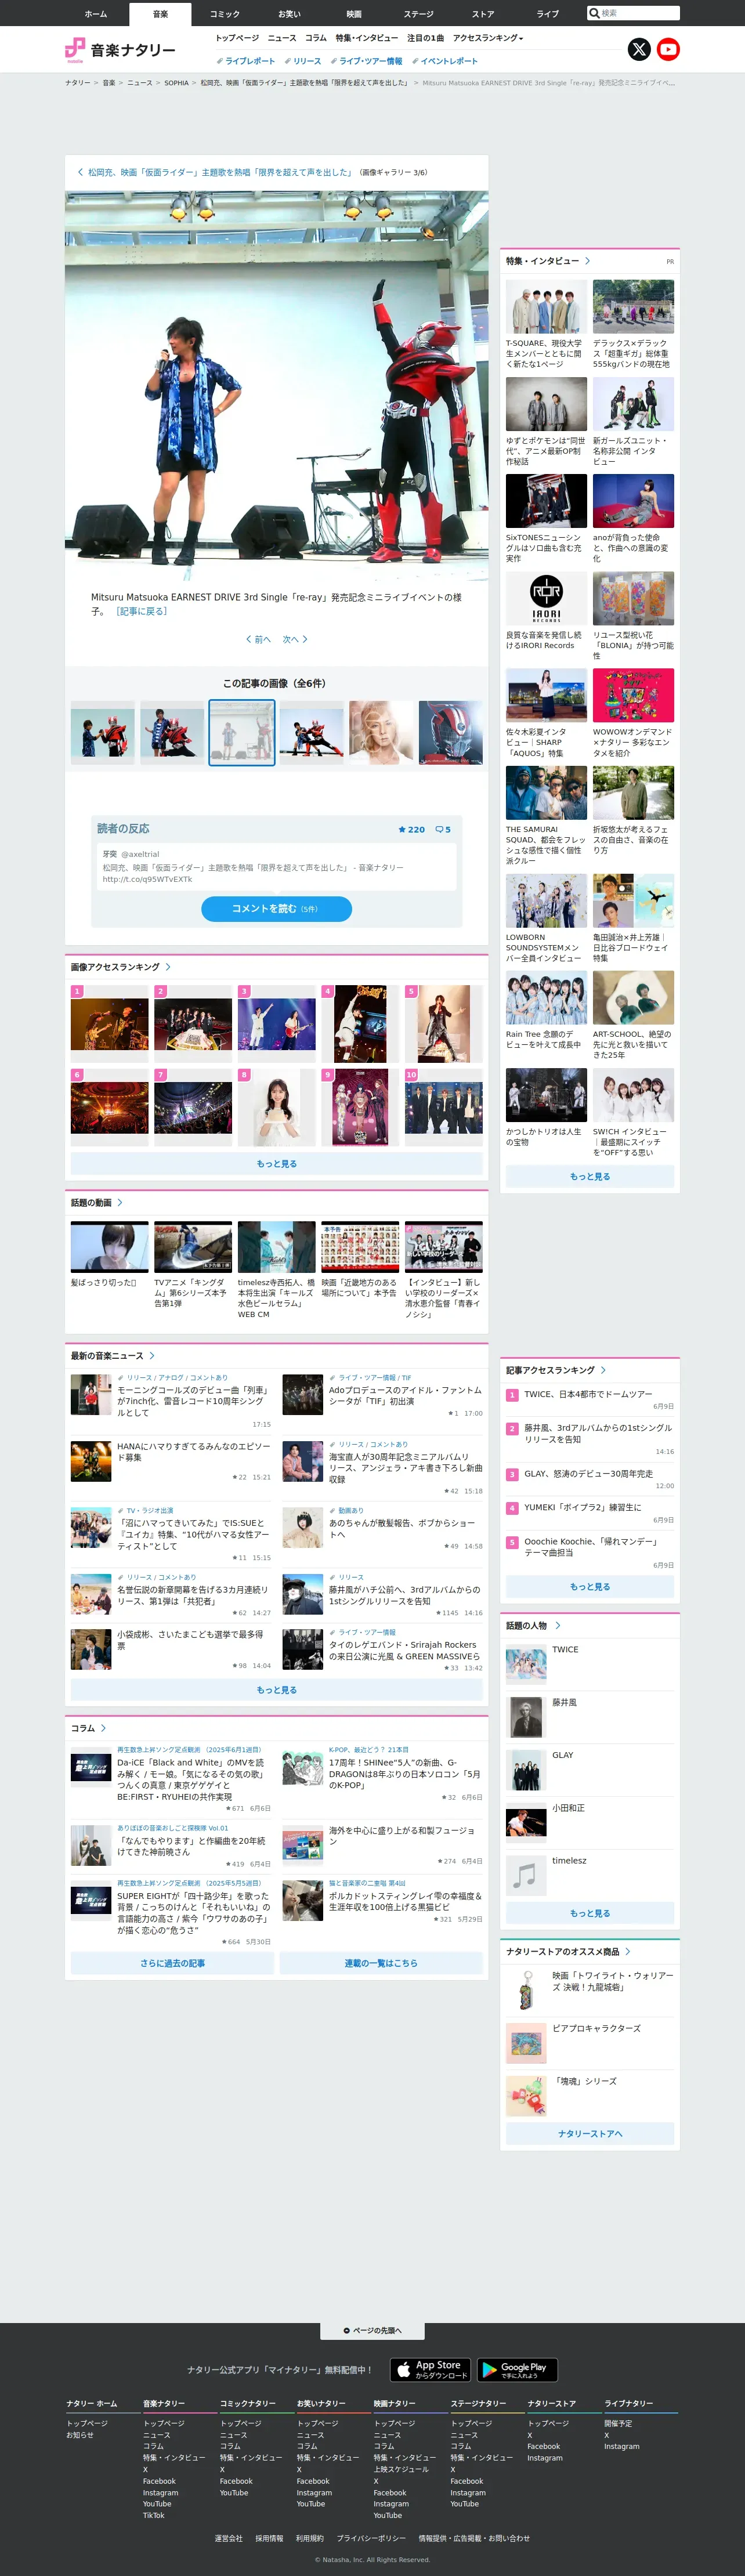The image size is (745, 2576).
Task: Open HANAにハマりすぎてるみんなのエピソード募集 news
Action: [x=194, y=1451]
